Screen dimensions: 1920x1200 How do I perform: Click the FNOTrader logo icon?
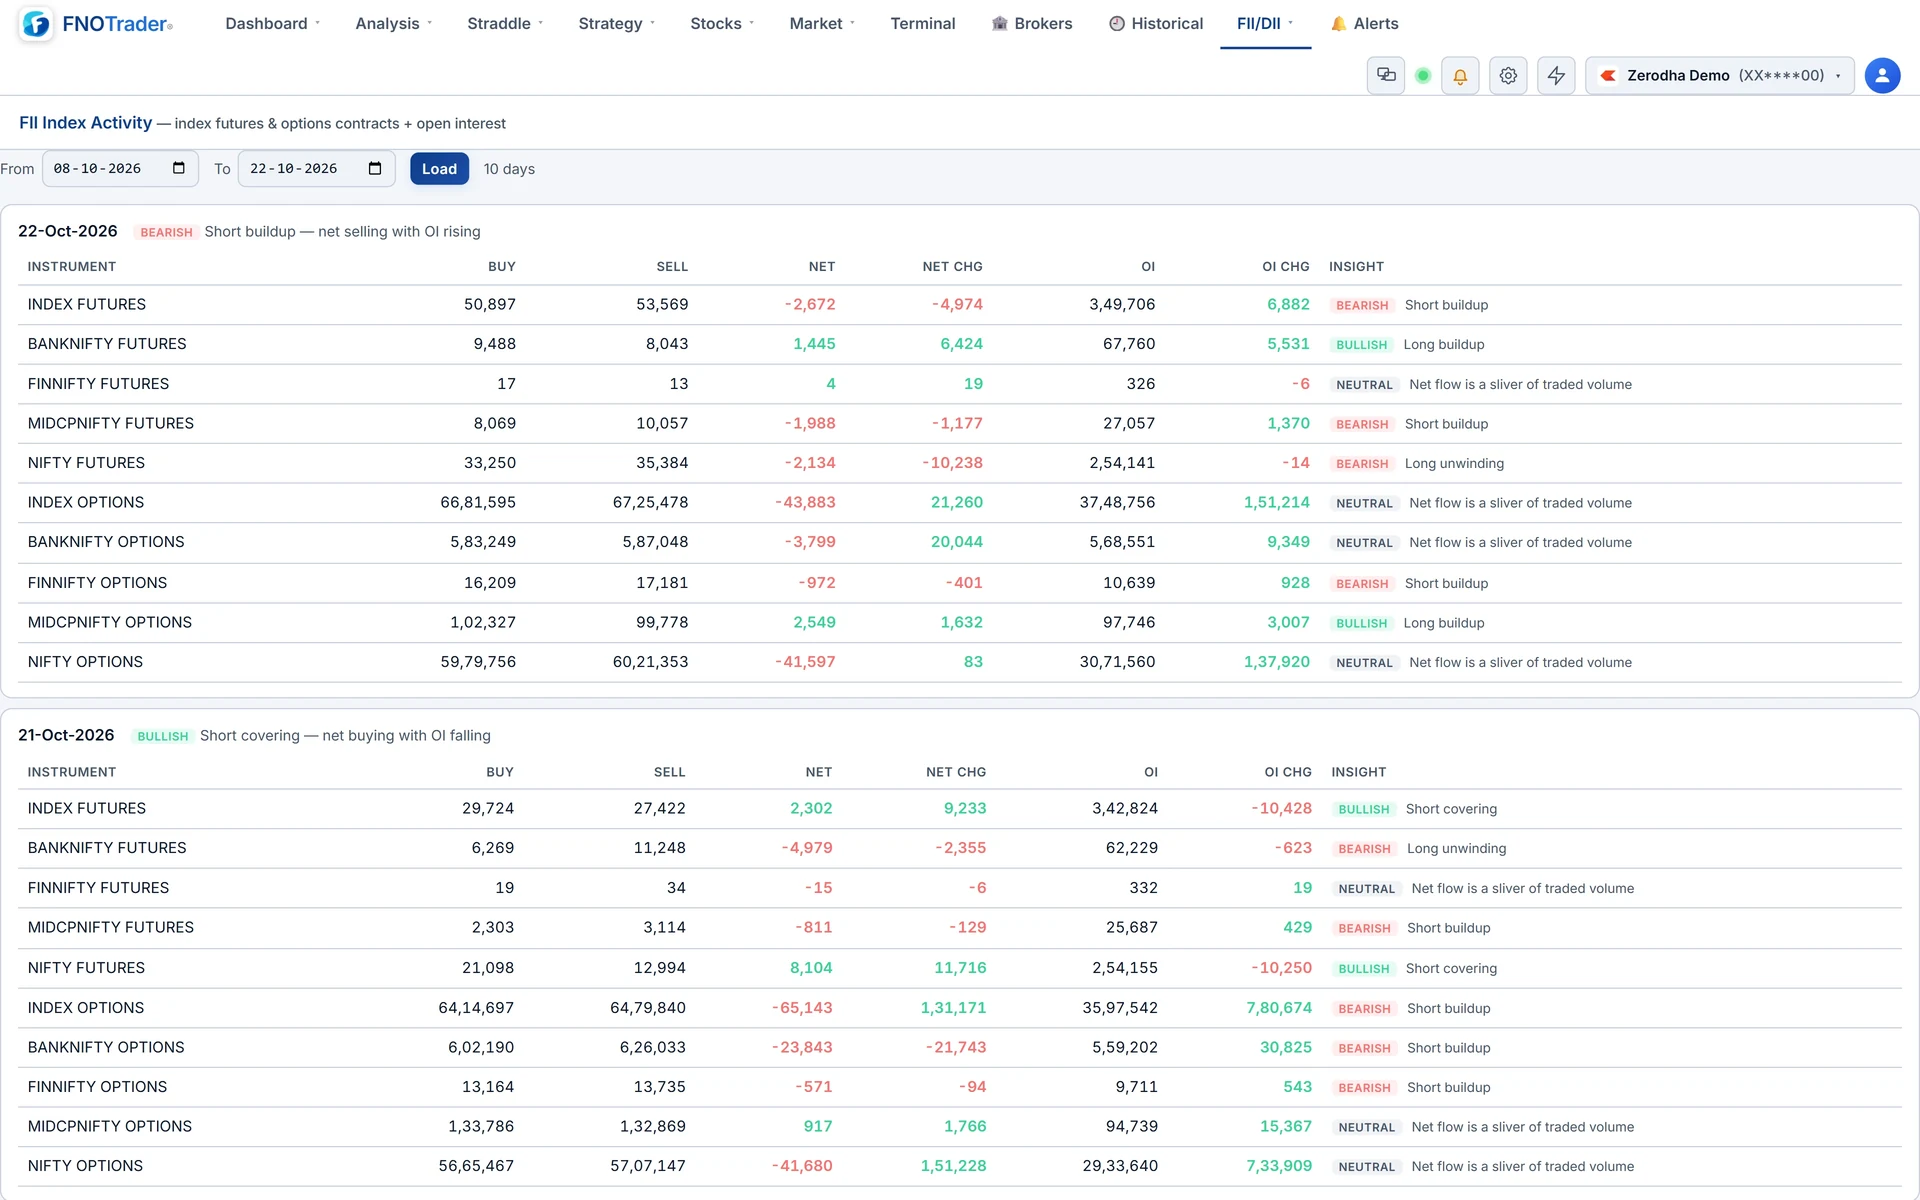(36, 24)
